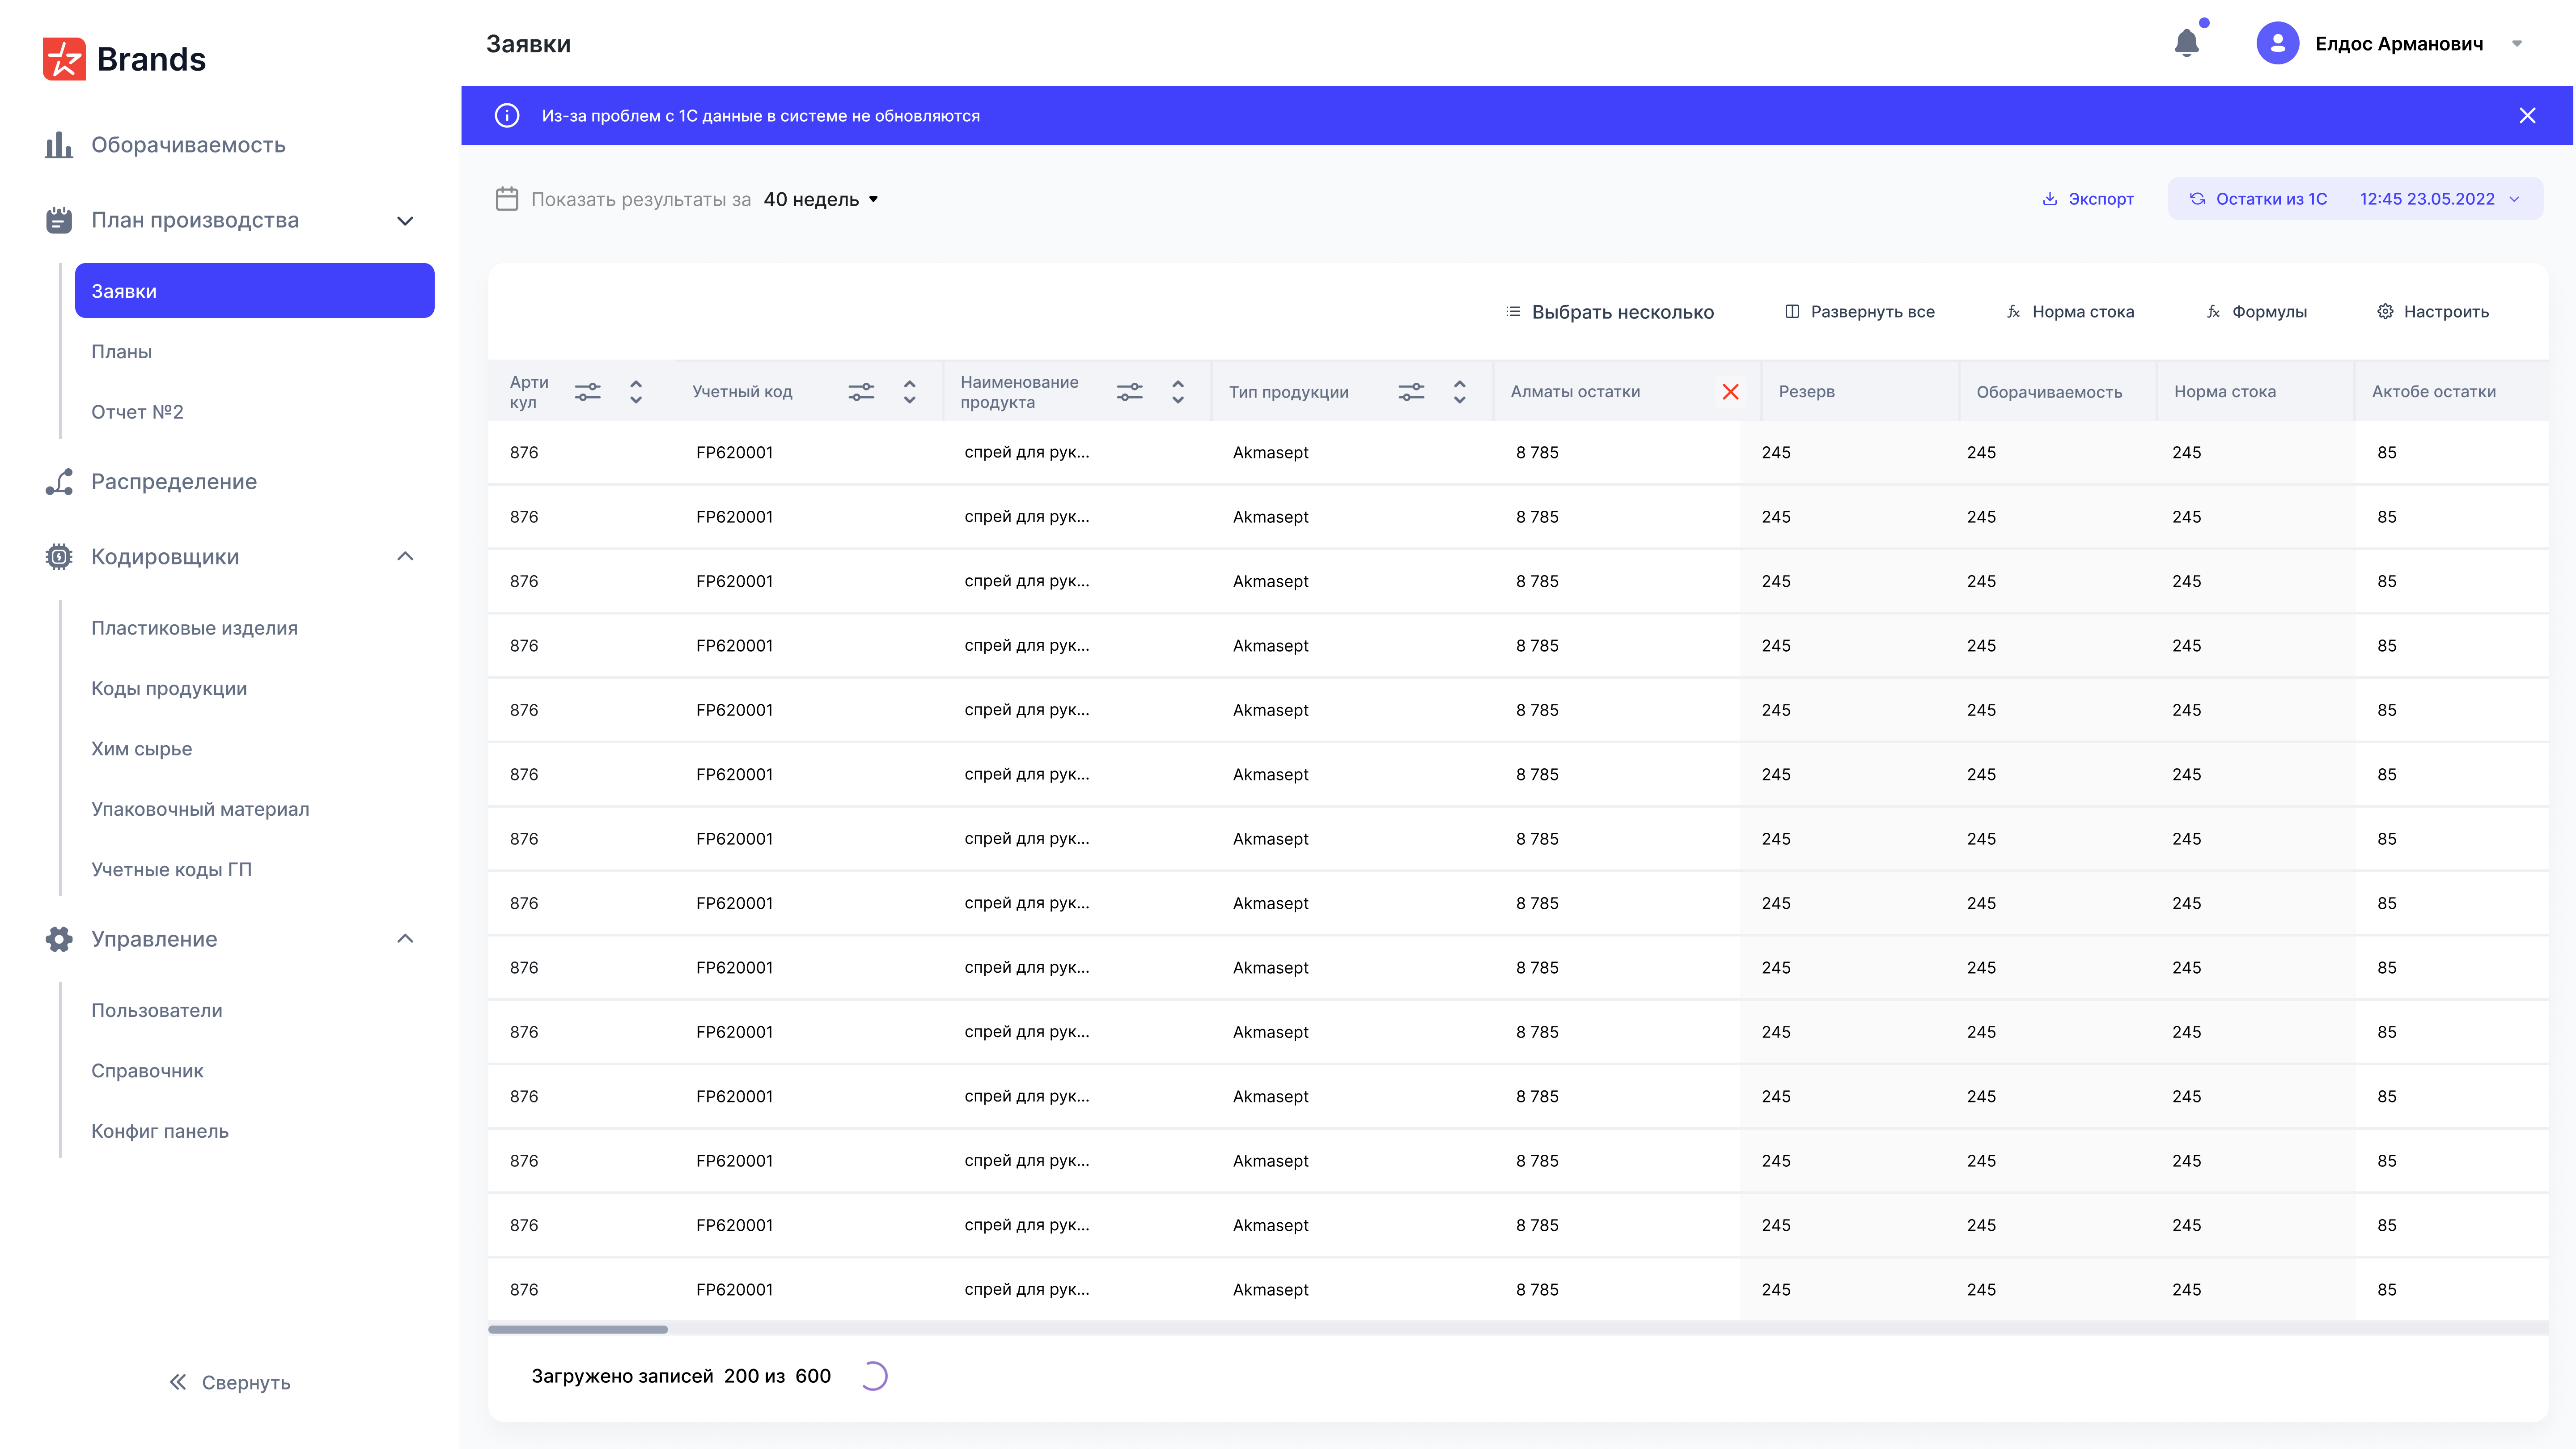
Task: Open filter for Наименование продукта column
Action: point(1129,392)
